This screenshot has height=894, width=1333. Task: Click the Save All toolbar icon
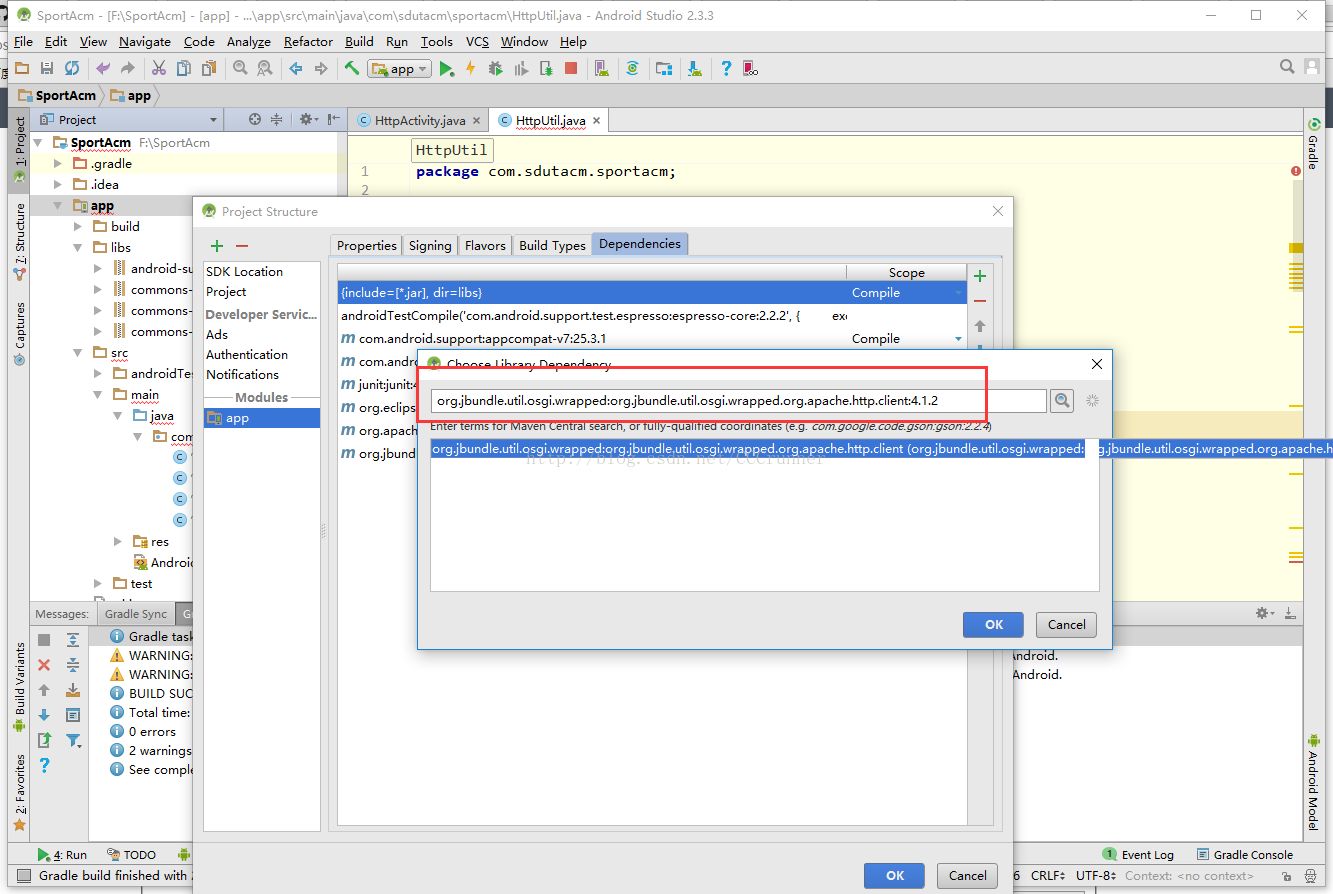pos(46,68)
